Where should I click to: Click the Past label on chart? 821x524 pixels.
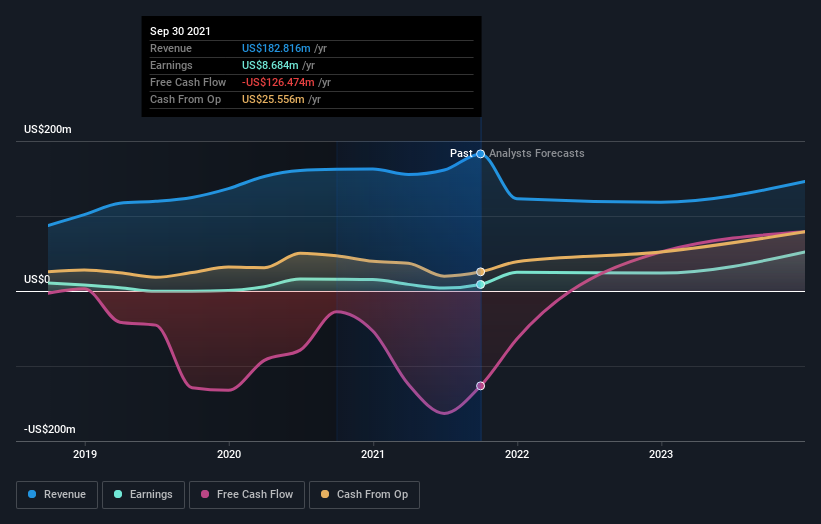coord(461,153)
